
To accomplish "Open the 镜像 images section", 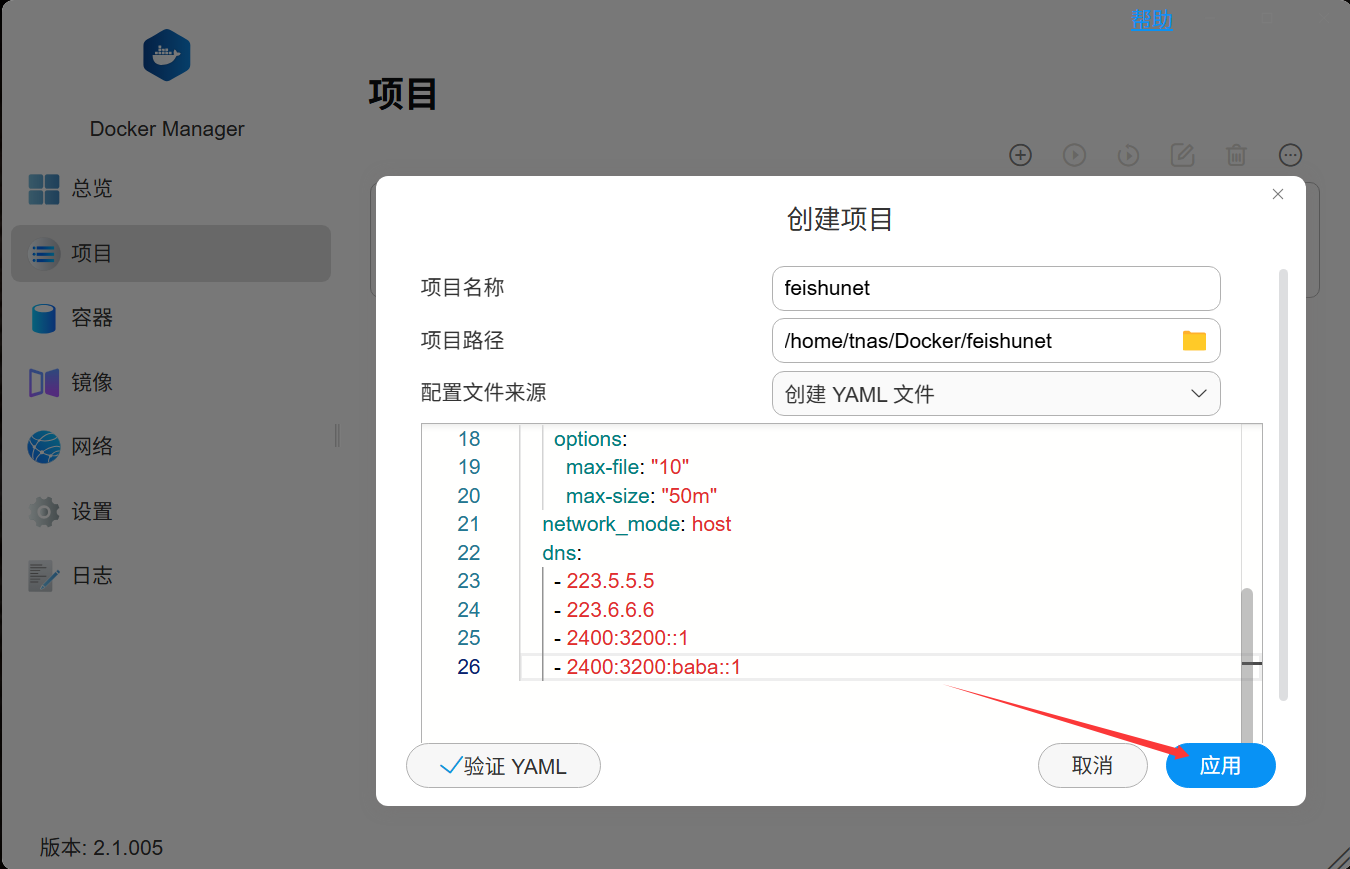I will pos(171,382).
